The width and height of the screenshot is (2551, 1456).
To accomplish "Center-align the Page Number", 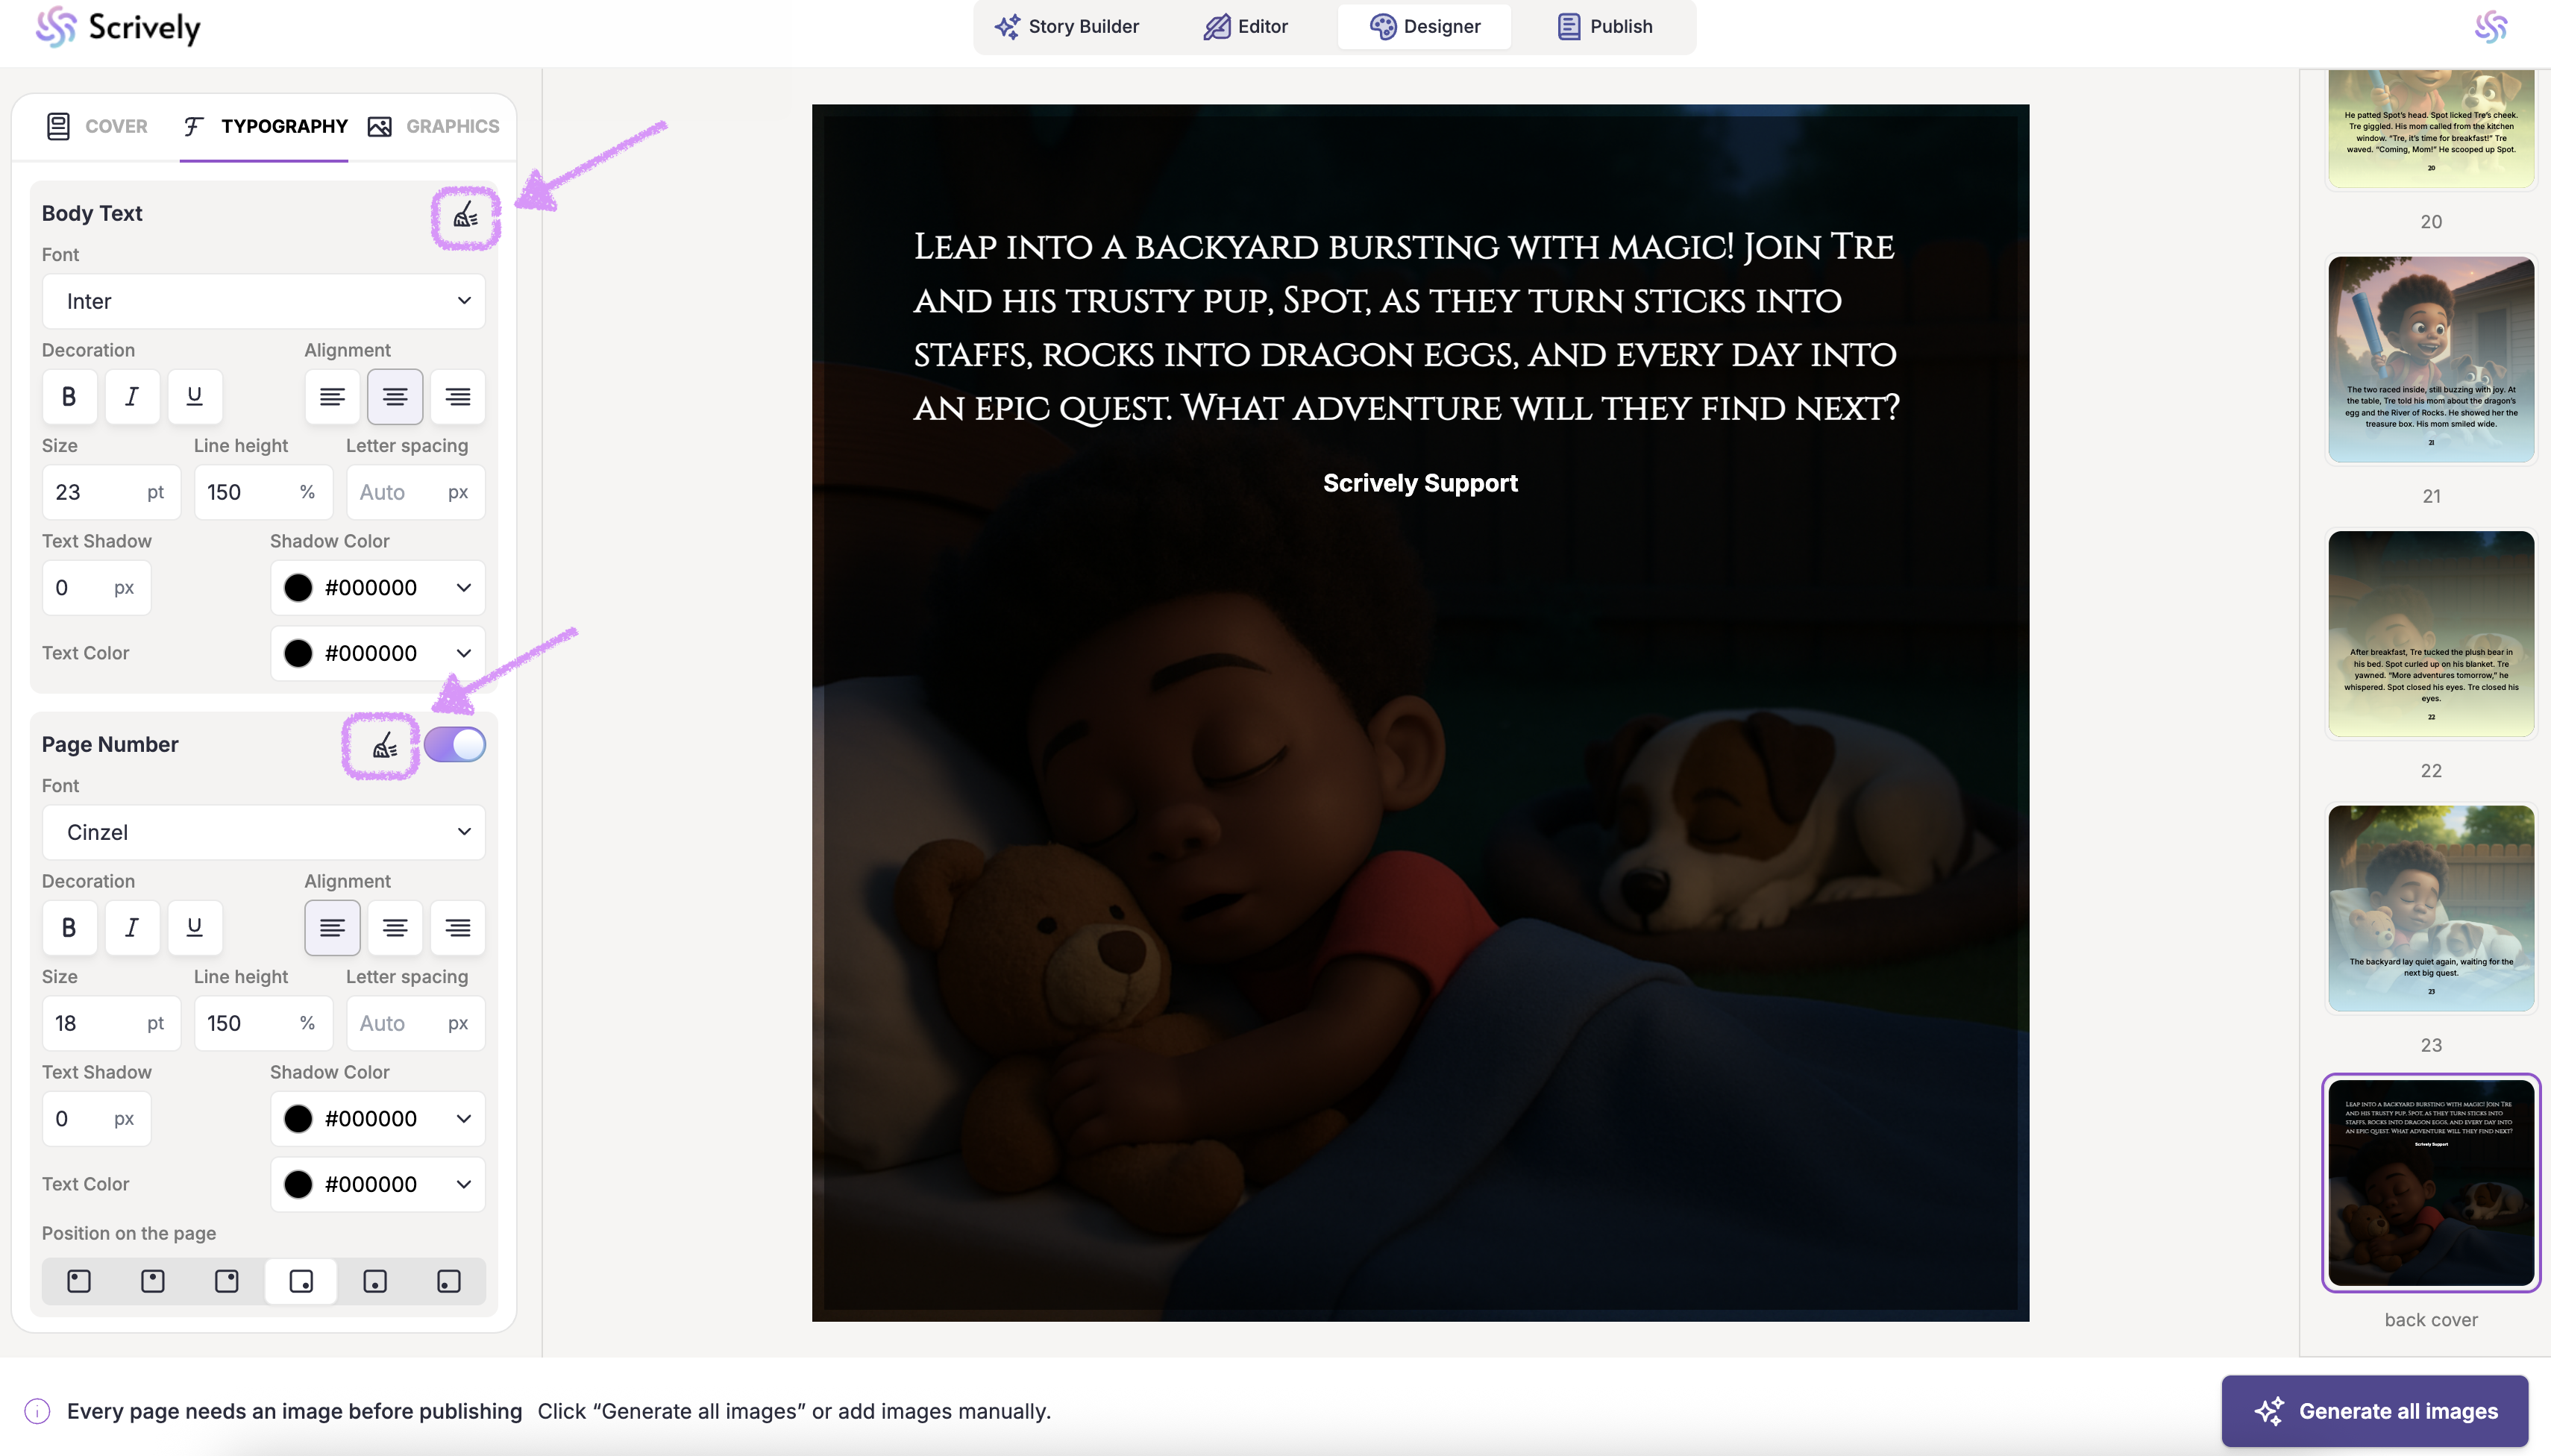I will click(395, 927).
